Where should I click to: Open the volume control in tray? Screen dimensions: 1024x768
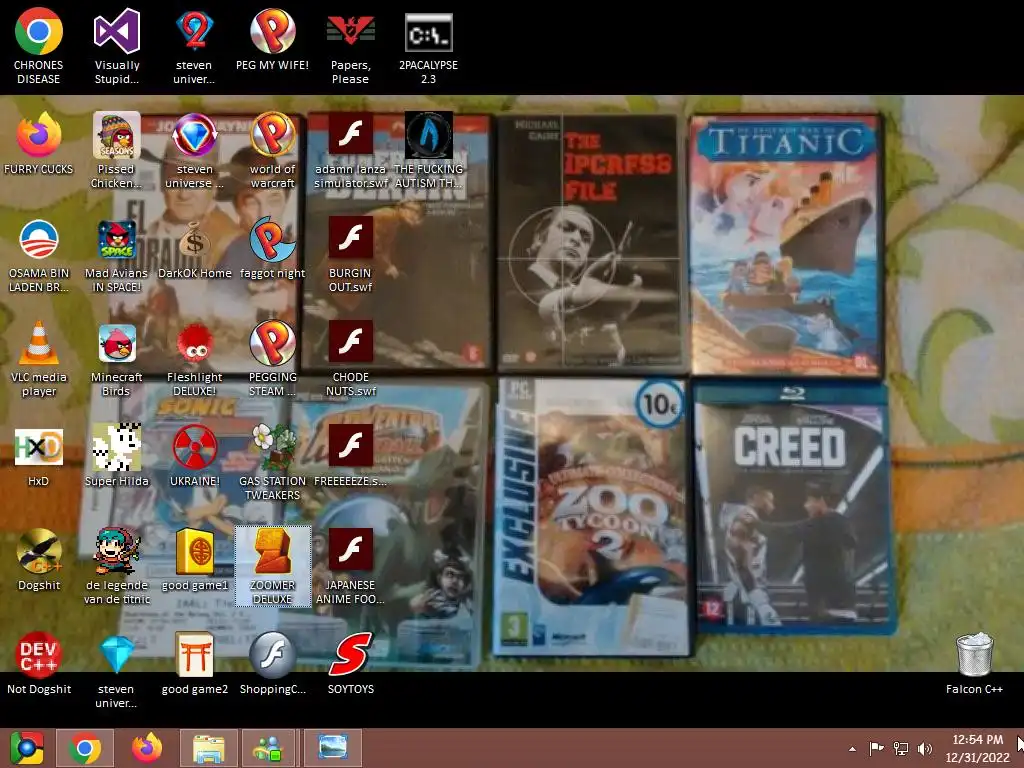pos(925,748)
